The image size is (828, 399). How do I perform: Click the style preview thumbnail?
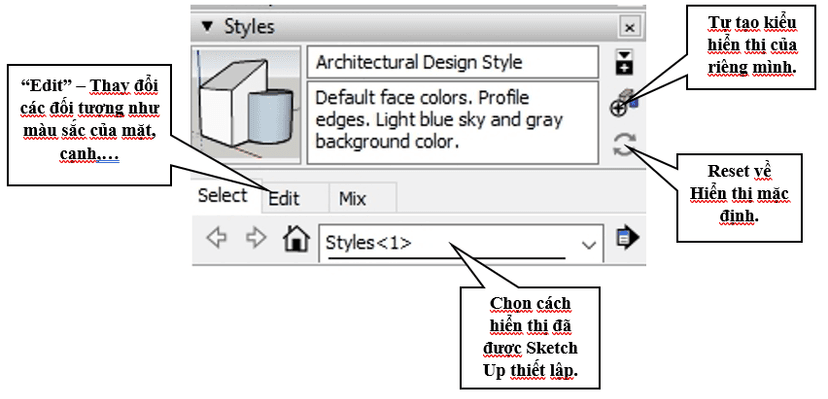(x=246, y=105)
